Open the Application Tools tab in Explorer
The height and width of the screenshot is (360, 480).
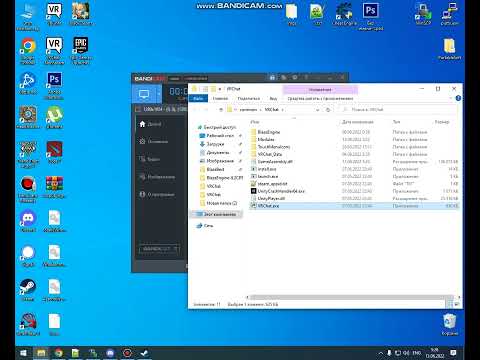(320, 98)
